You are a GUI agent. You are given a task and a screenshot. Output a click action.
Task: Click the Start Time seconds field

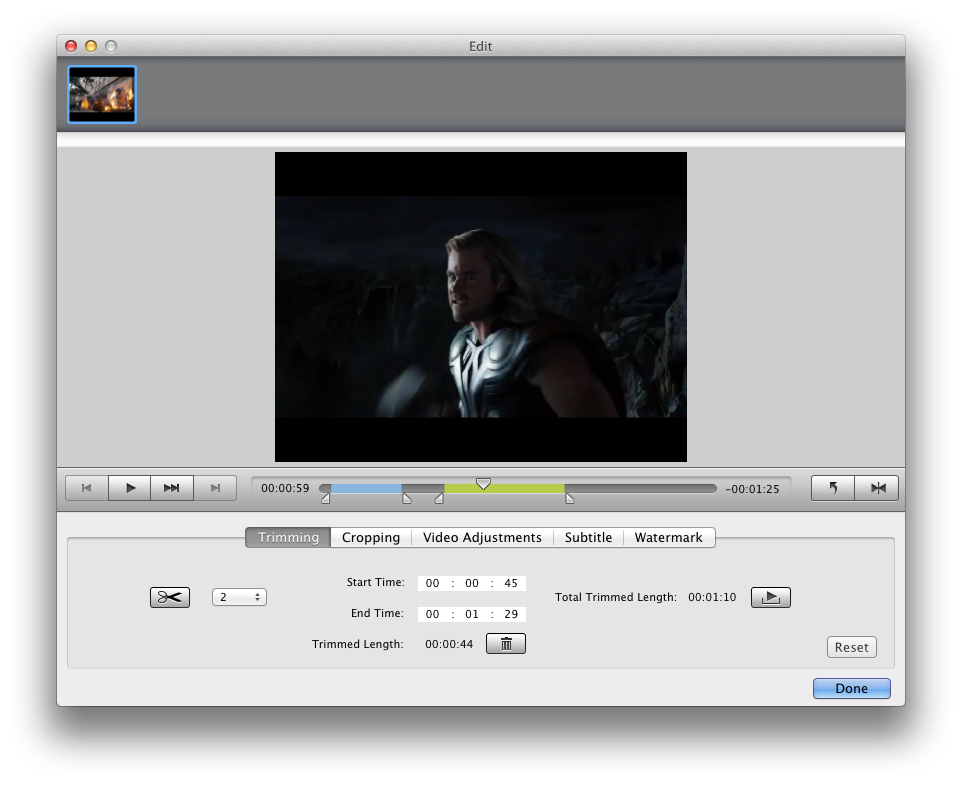pos(511,583)
